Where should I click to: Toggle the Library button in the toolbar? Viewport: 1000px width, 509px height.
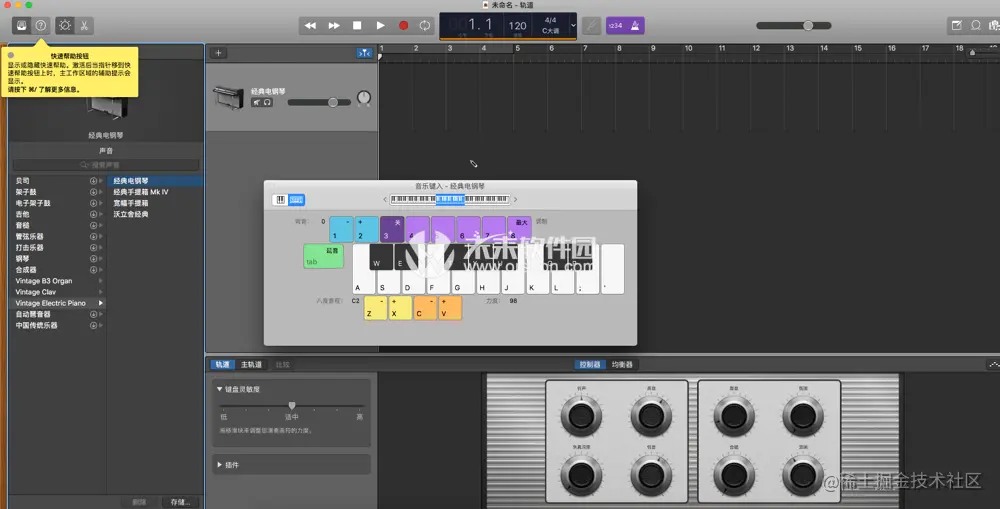click(x=22, y=26)
